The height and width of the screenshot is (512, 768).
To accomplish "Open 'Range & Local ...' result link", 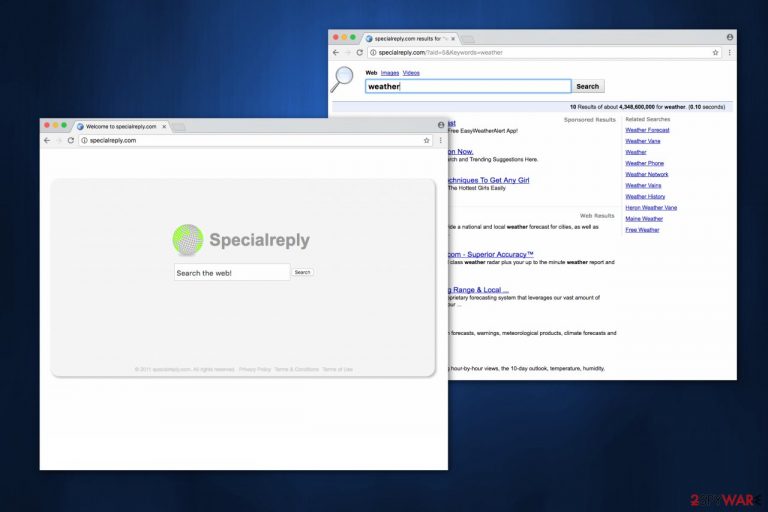I will pos(479,290).
